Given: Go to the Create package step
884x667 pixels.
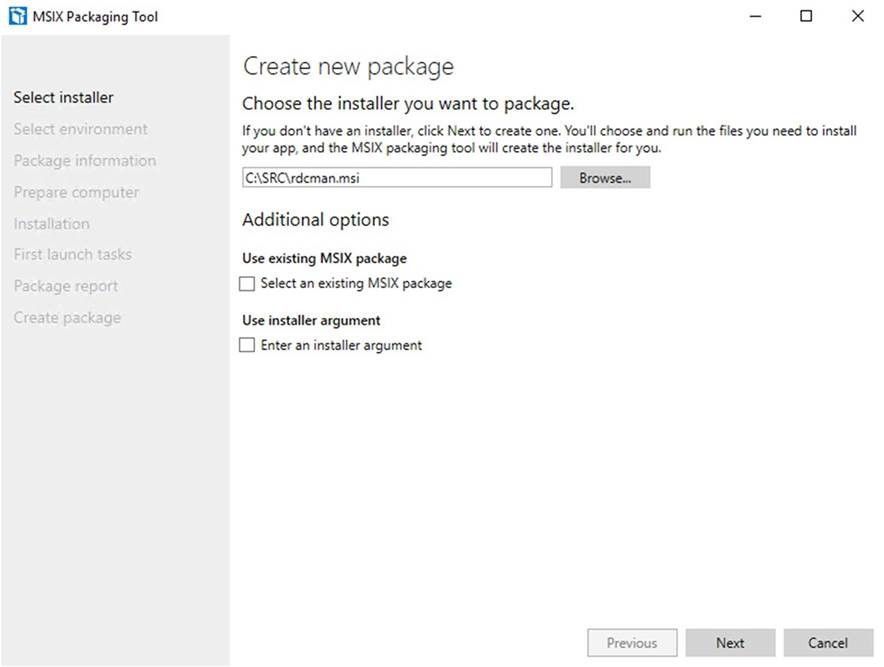Looking at the screenshot, I should [x=67, y=318].
